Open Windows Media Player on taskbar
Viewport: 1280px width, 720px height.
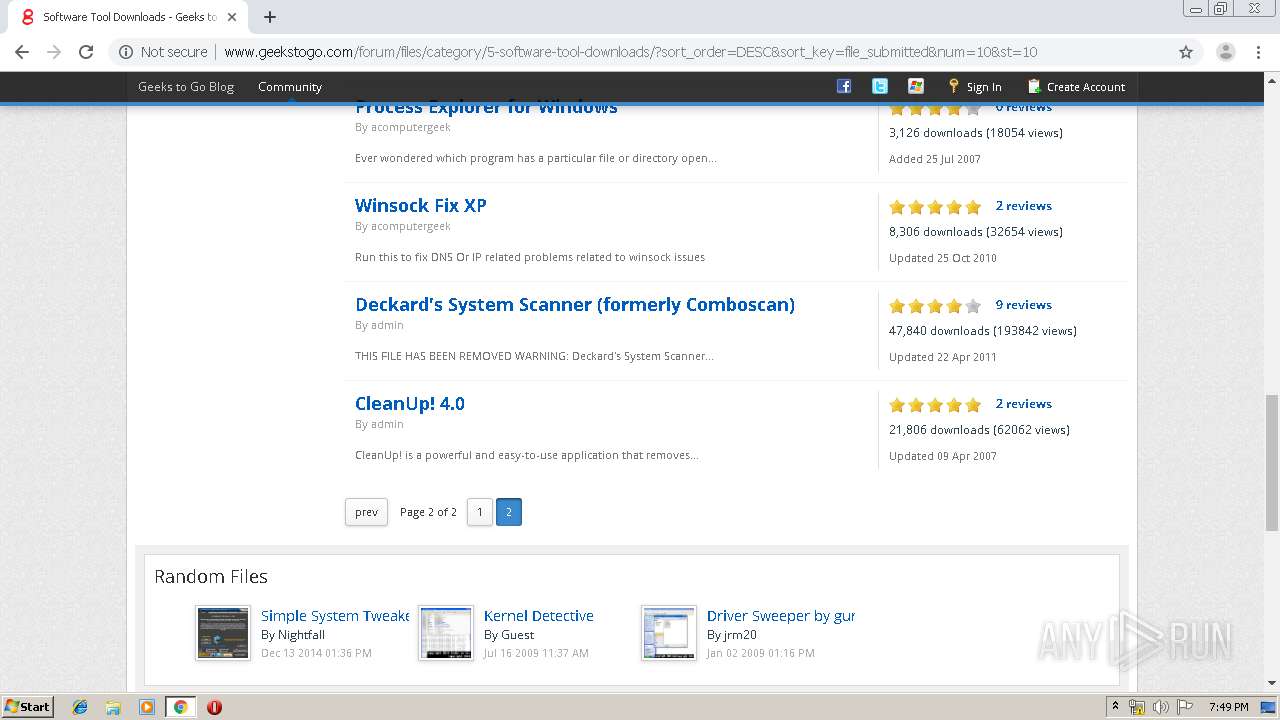pos(147,707)
